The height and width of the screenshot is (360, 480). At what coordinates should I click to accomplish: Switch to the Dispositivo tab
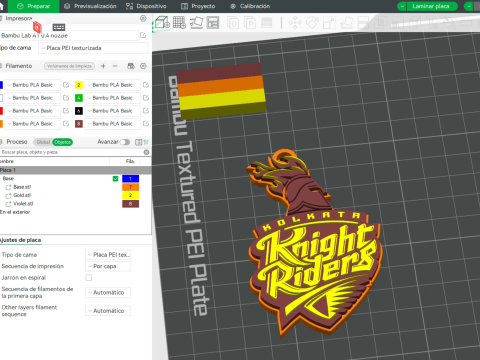146,6
